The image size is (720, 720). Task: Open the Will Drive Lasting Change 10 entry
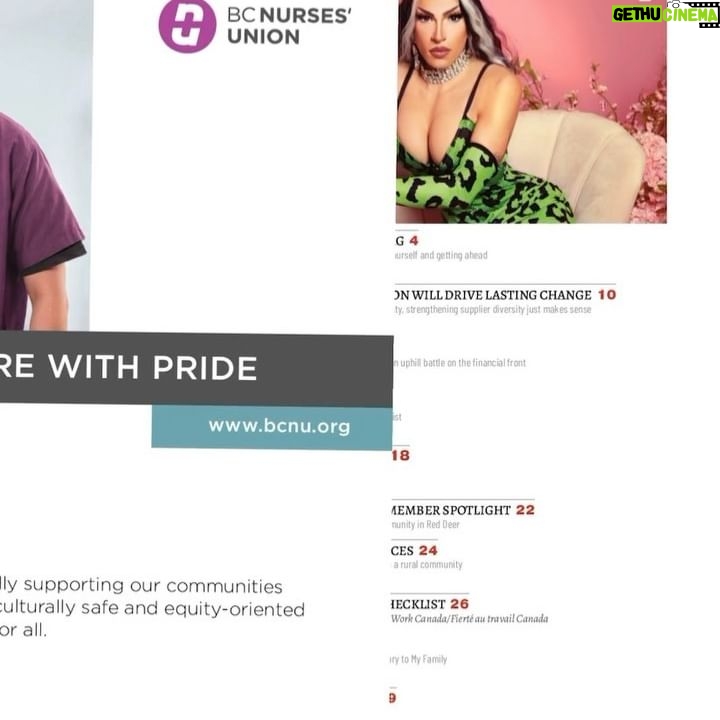505,295
